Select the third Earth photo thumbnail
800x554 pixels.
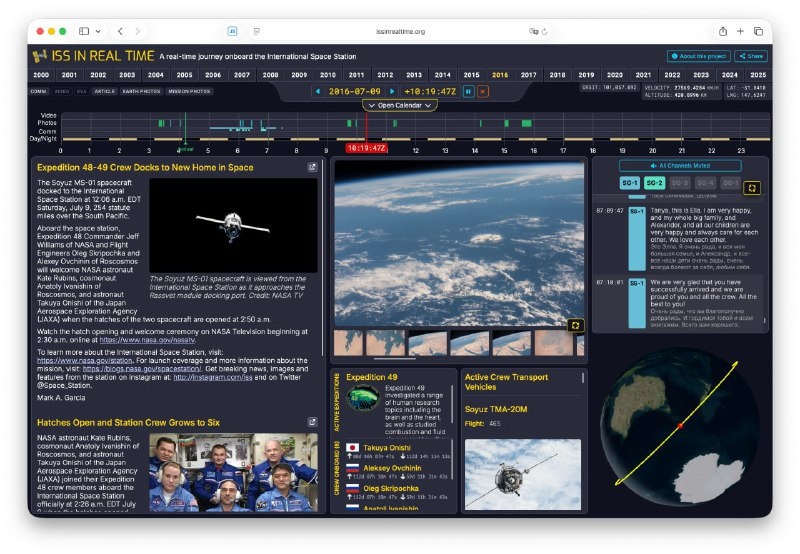[428, 343]
